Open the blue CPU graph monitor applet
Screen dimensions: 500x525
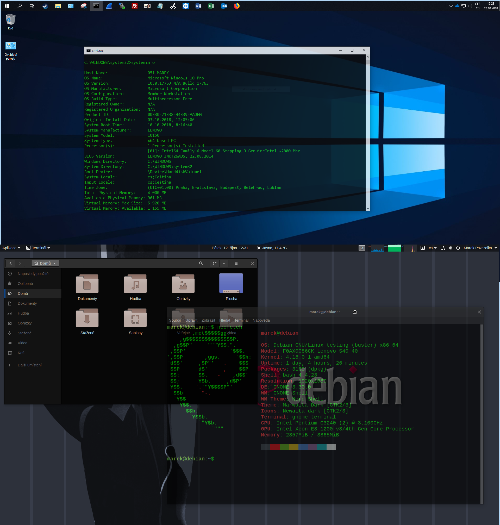pyautogui.click(x=377, y=248)
